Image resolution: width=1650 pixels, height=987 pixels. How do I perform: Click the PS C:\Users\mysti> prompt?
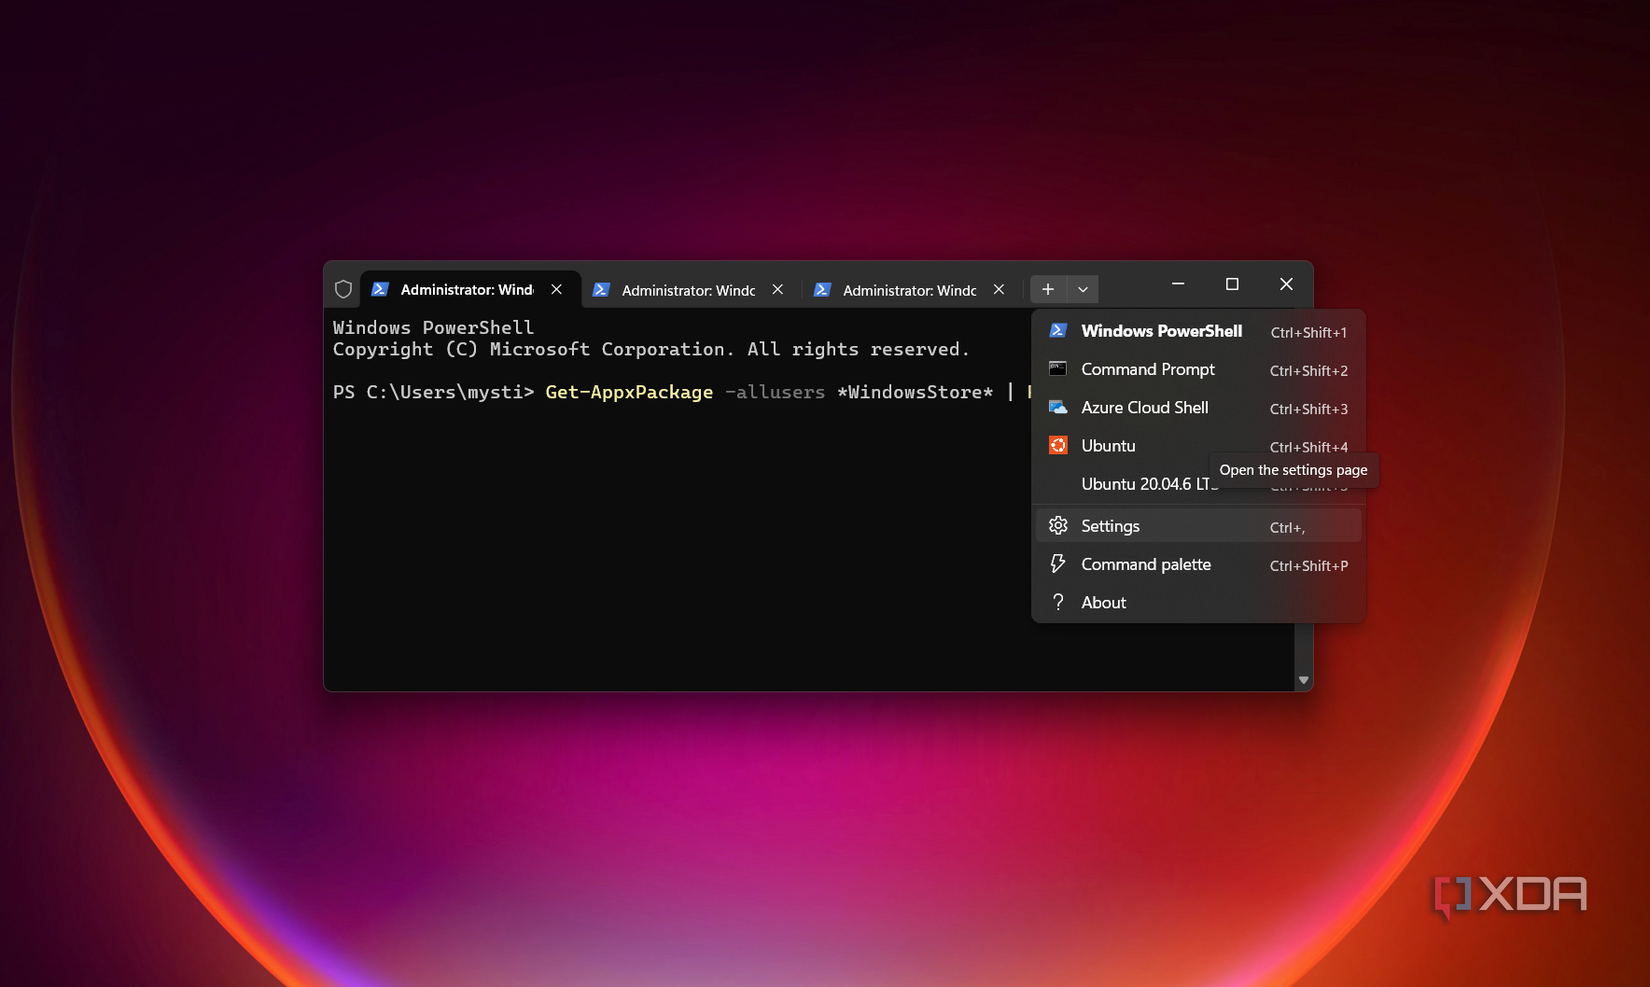433,392
